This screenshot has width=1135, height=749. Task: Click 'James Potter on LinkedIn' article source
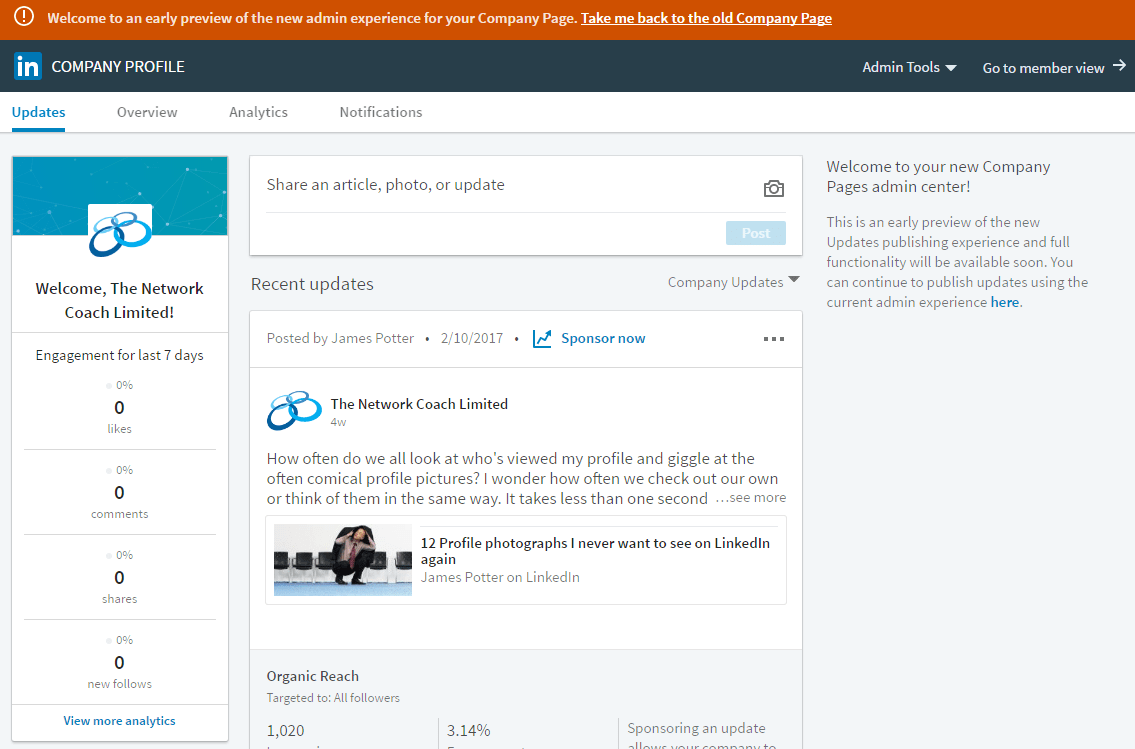point(500,577)
